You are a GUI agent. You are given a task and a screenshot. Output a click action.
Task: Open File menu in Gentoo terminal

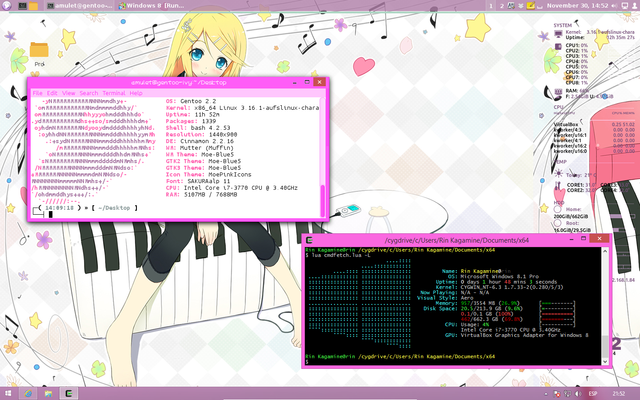37,93
